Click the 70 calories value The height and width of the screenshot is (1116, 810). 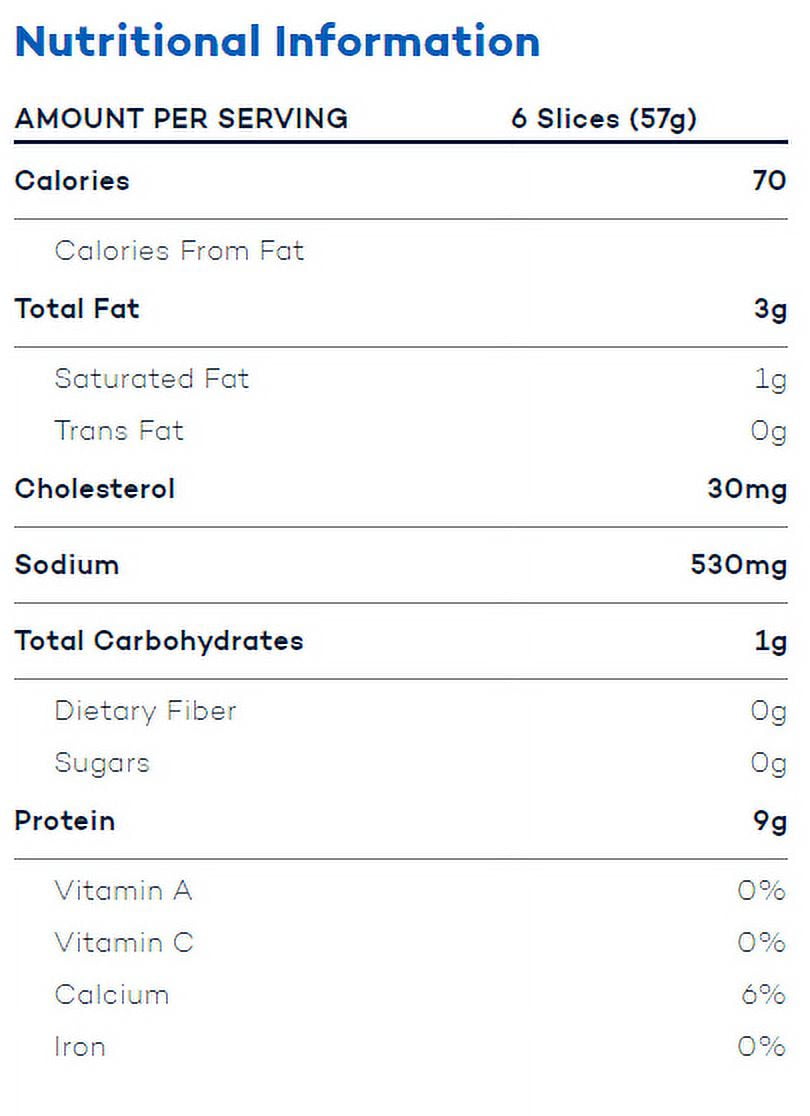tap(769, 181)
